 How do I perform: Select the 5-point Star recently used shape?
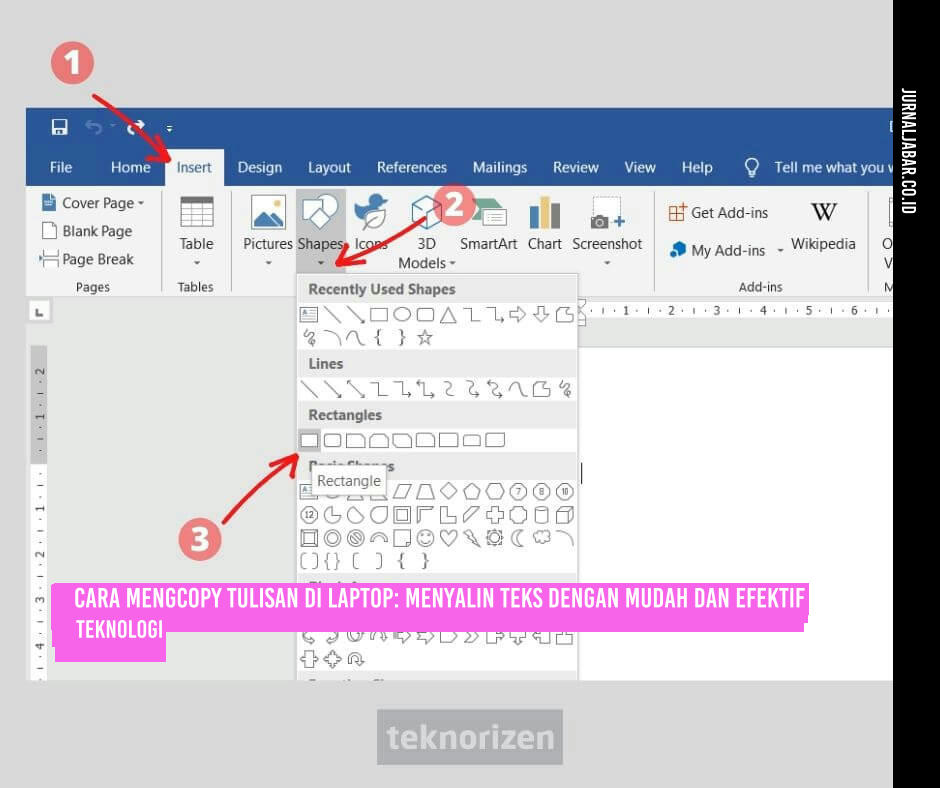[424, 338]
